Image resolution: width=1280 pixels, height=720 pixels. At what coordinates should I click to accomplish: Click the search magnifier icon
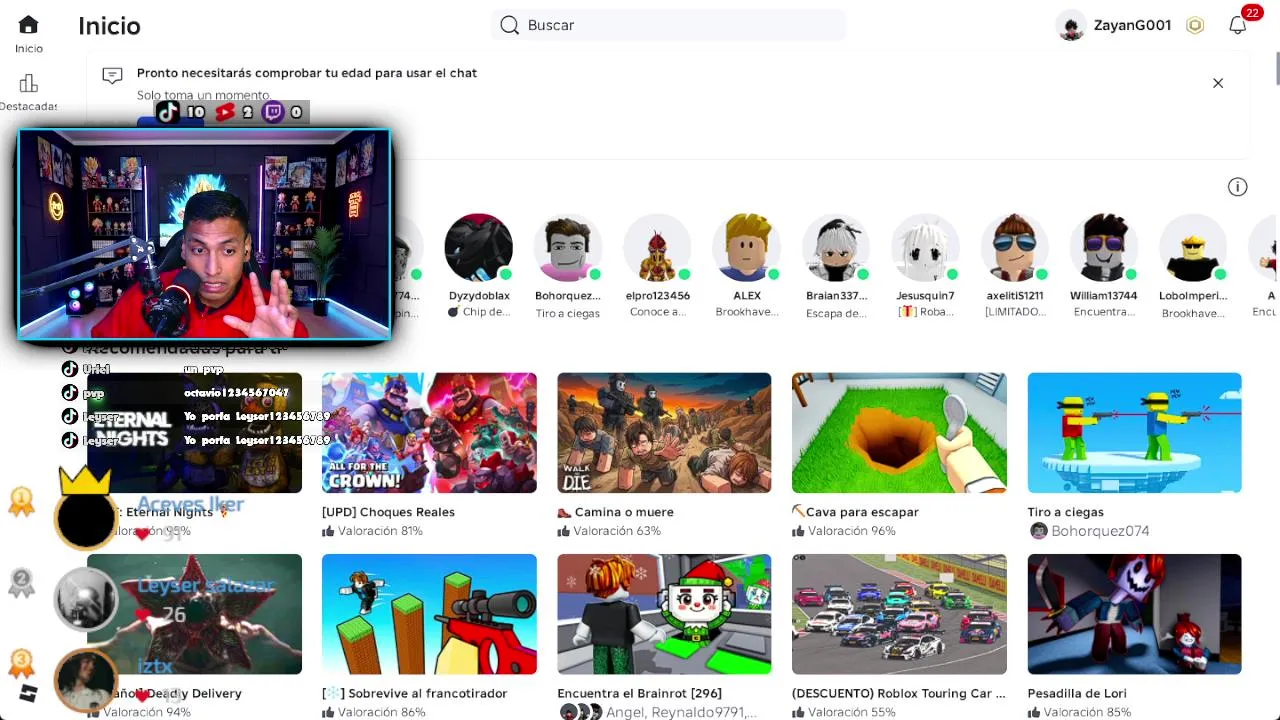[x=510, y=25]
